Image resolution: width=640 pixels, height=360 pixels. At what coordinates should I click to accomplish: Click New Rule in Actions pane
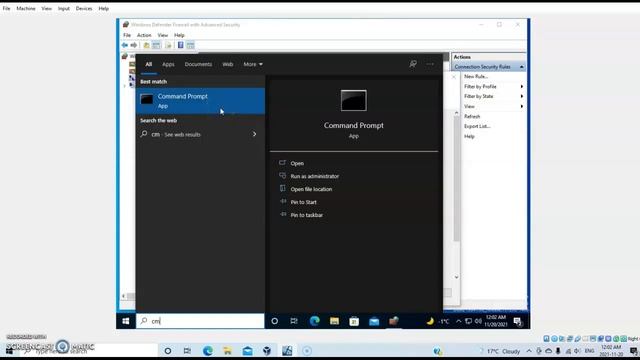[476, 76]
